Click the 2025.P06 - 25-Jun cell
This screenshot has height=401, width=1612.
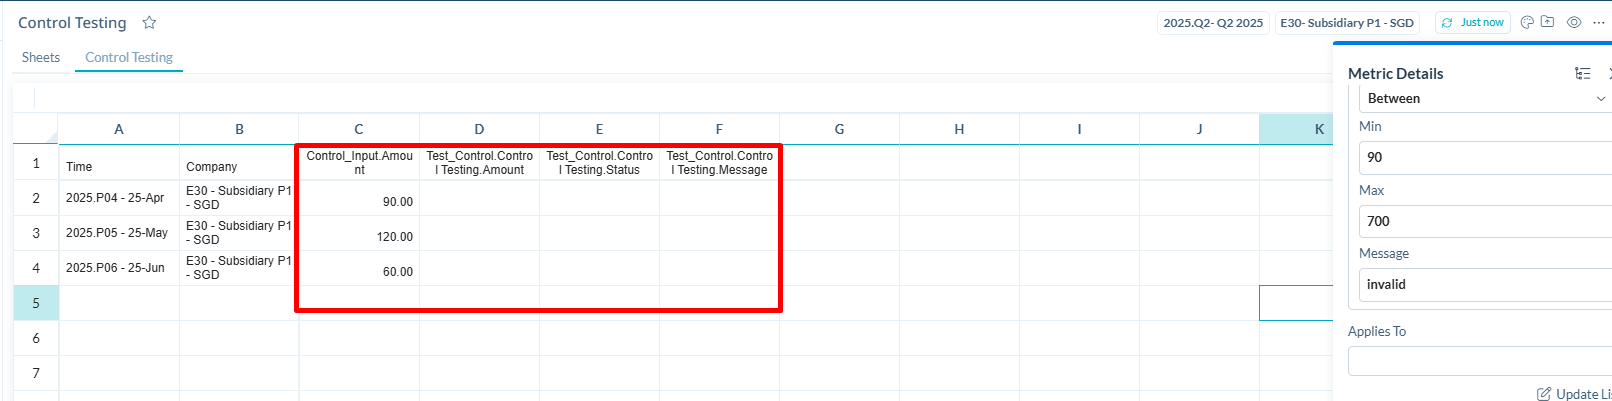pos(119,268)
